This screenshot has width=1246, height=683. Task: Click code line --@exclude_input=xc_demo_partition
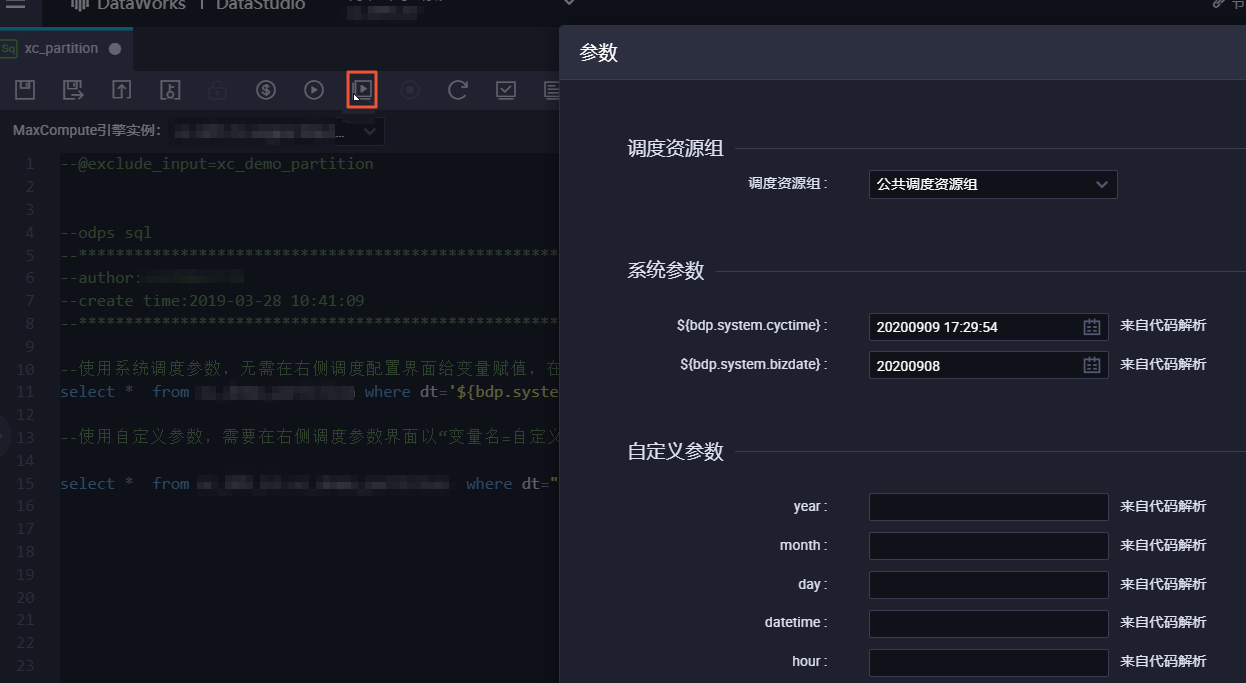[x=217, y=164]
